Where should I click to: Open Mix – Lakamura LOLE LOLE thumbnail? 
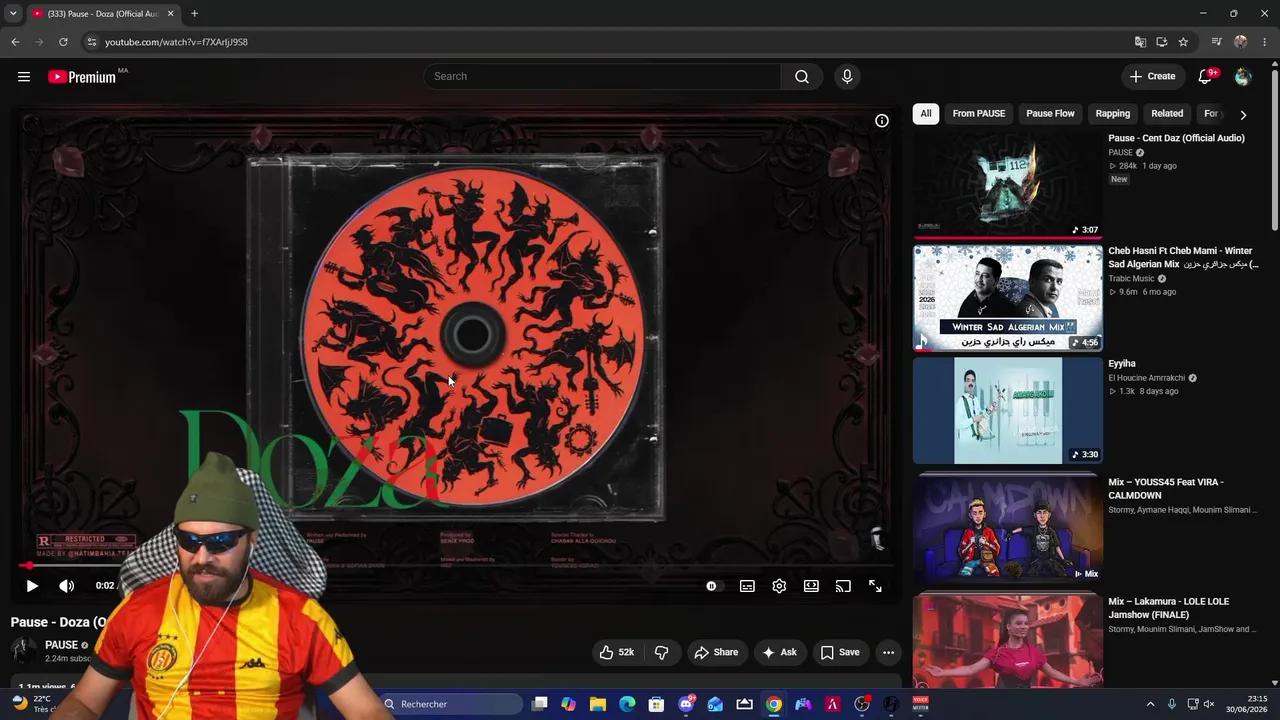click(x=1008, y=640)
